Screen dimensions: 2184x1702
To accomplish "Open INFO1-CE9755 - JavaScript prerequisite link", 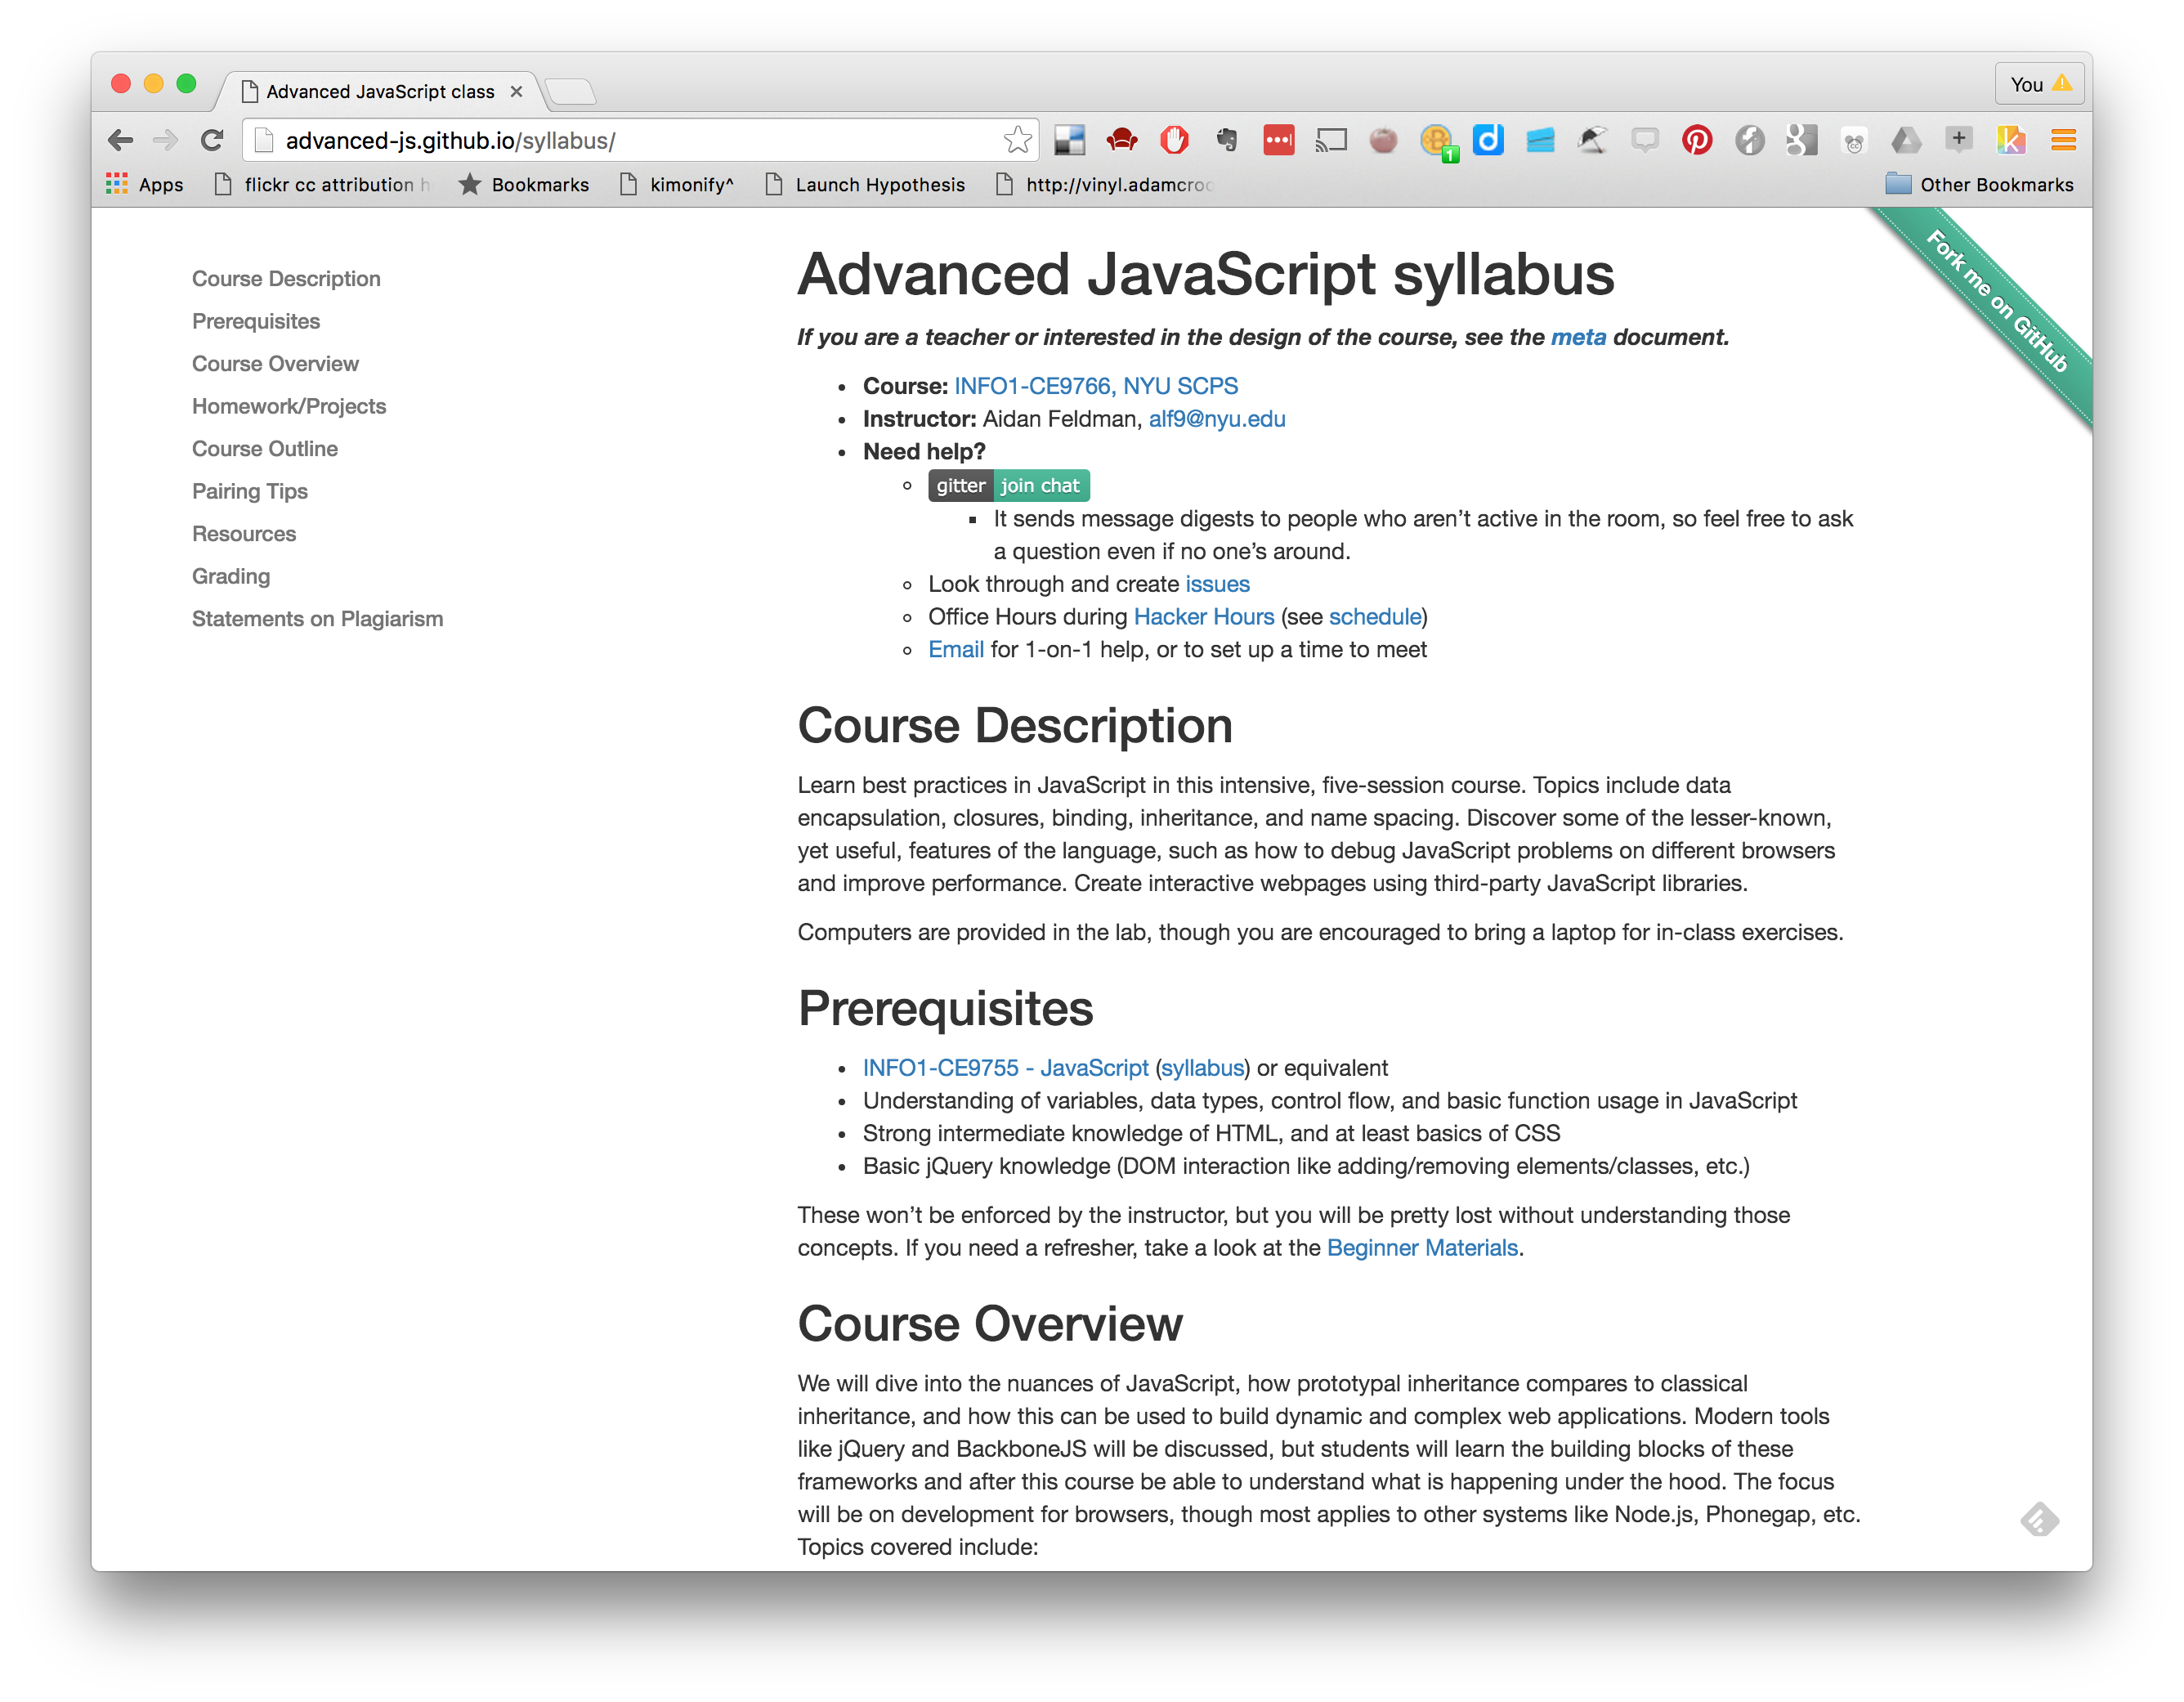I will pyautogui.click(x=1005, y=1068).
